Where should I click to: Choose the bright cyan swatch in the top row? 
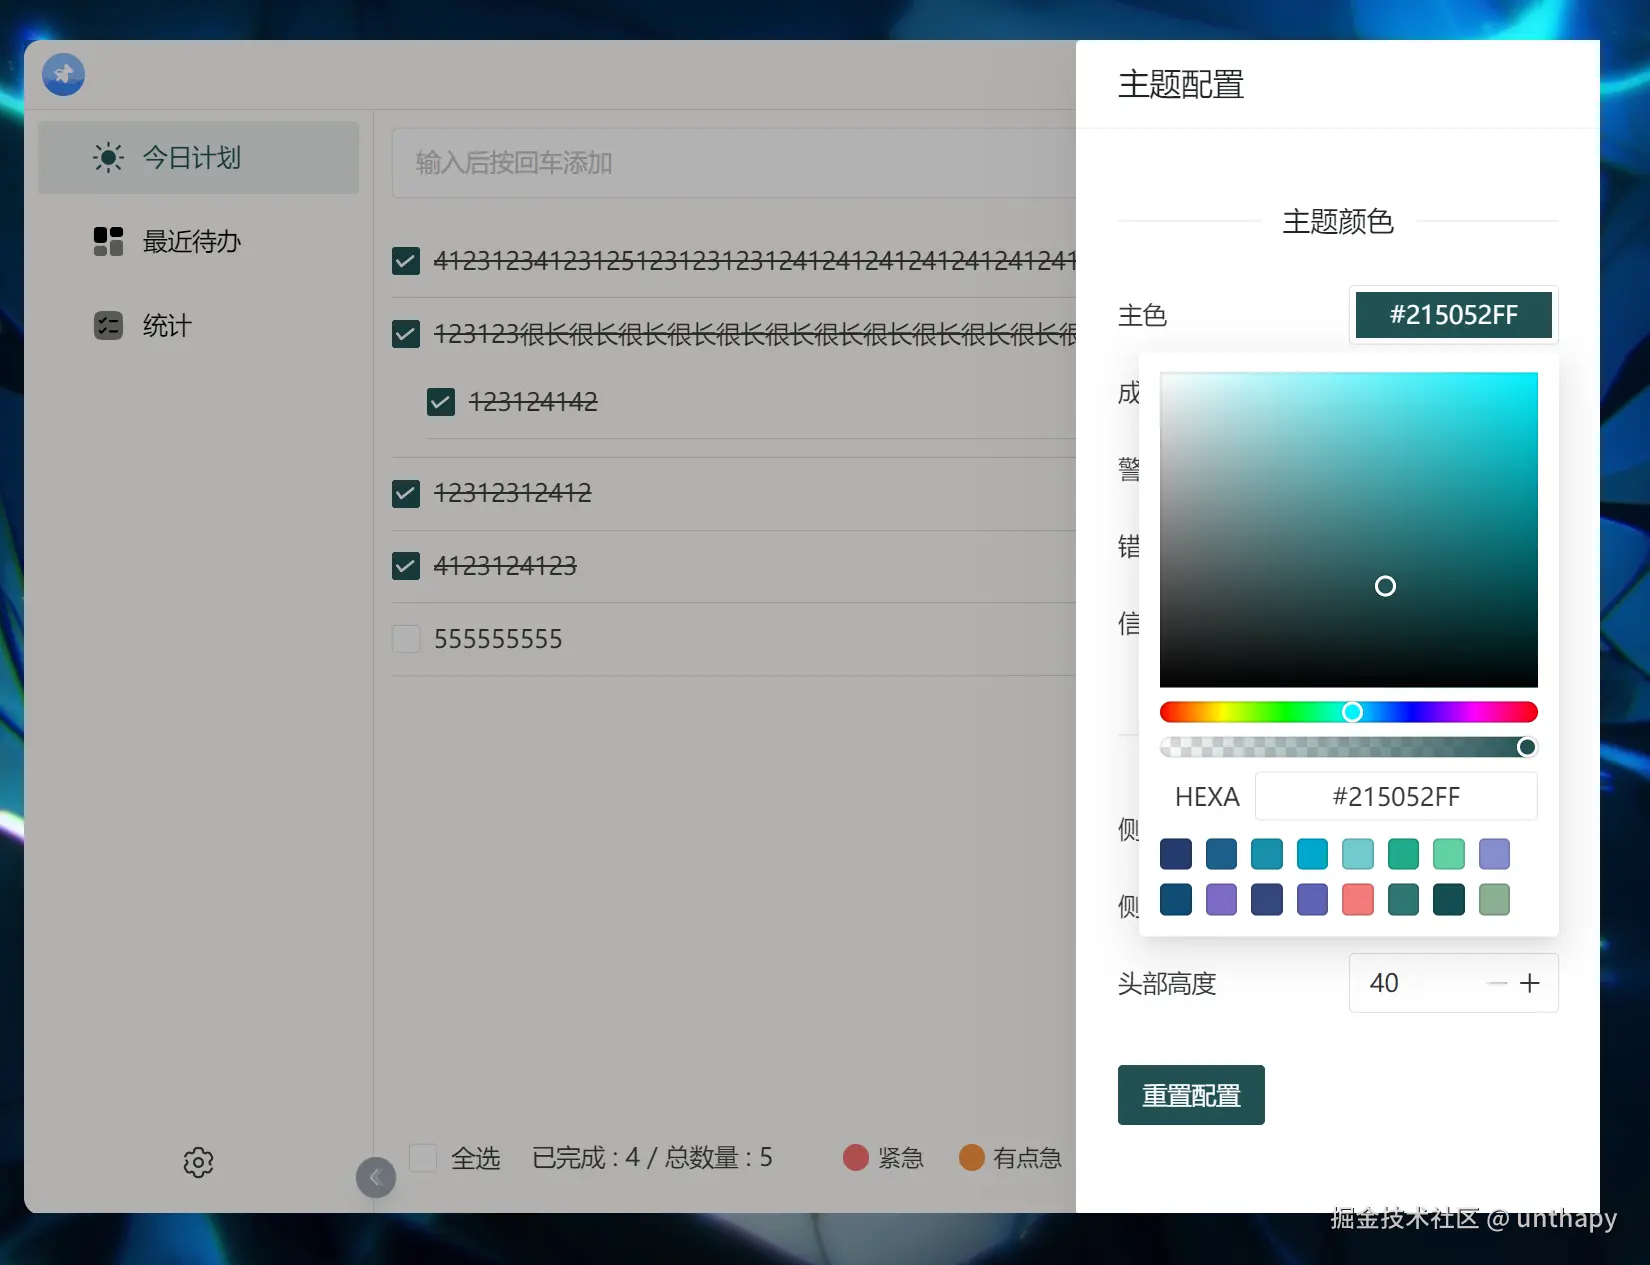(x=1312, y=854)
